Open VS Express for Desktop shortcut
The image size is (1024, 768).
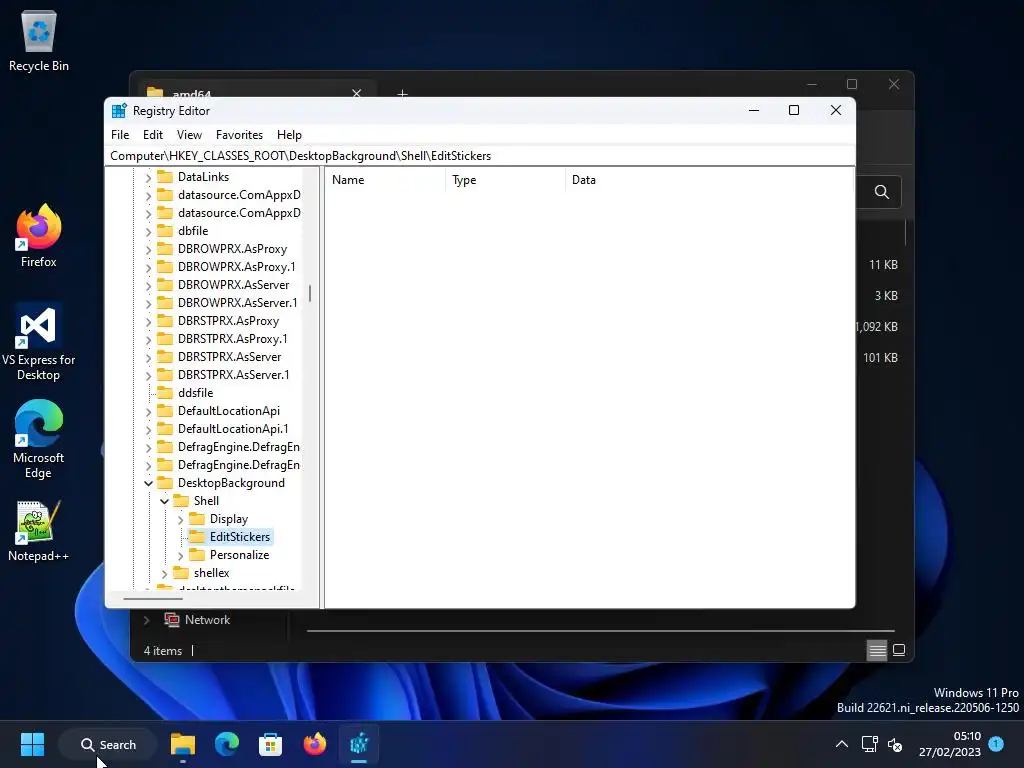[39, 341]
